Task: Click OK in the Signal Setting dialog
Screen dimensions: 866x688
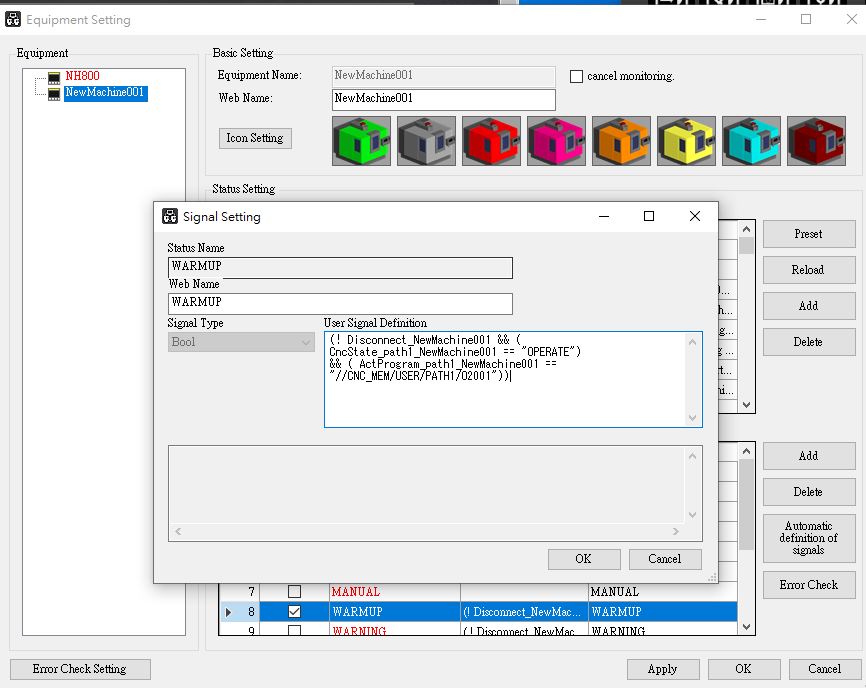Action: click(x=583, y=559)
